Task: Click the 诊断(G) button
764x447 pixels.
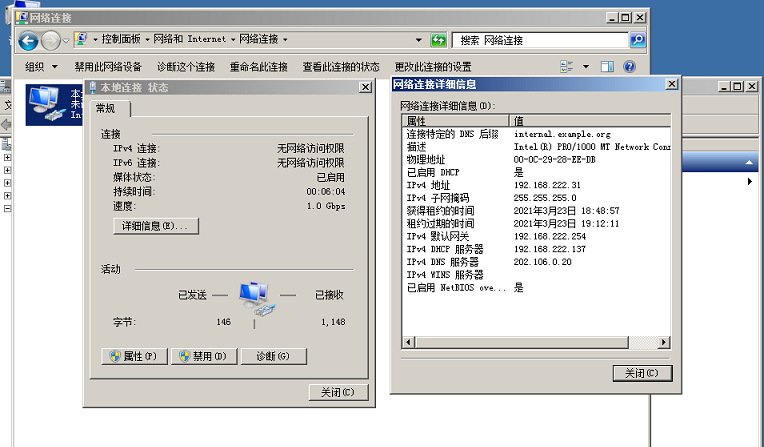Action: 273,356
